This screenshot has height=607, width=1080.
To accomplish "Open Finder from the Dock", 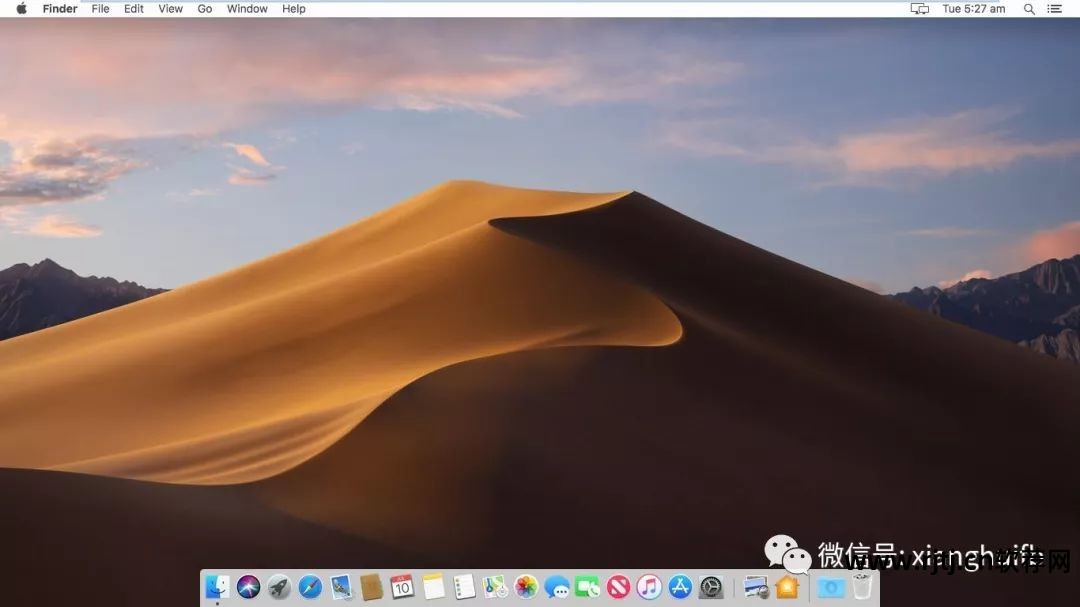I will [218, 587].
